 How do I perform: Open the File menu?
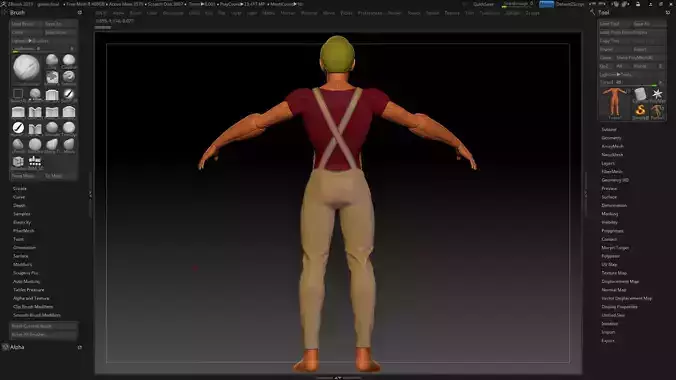[221, 13]
